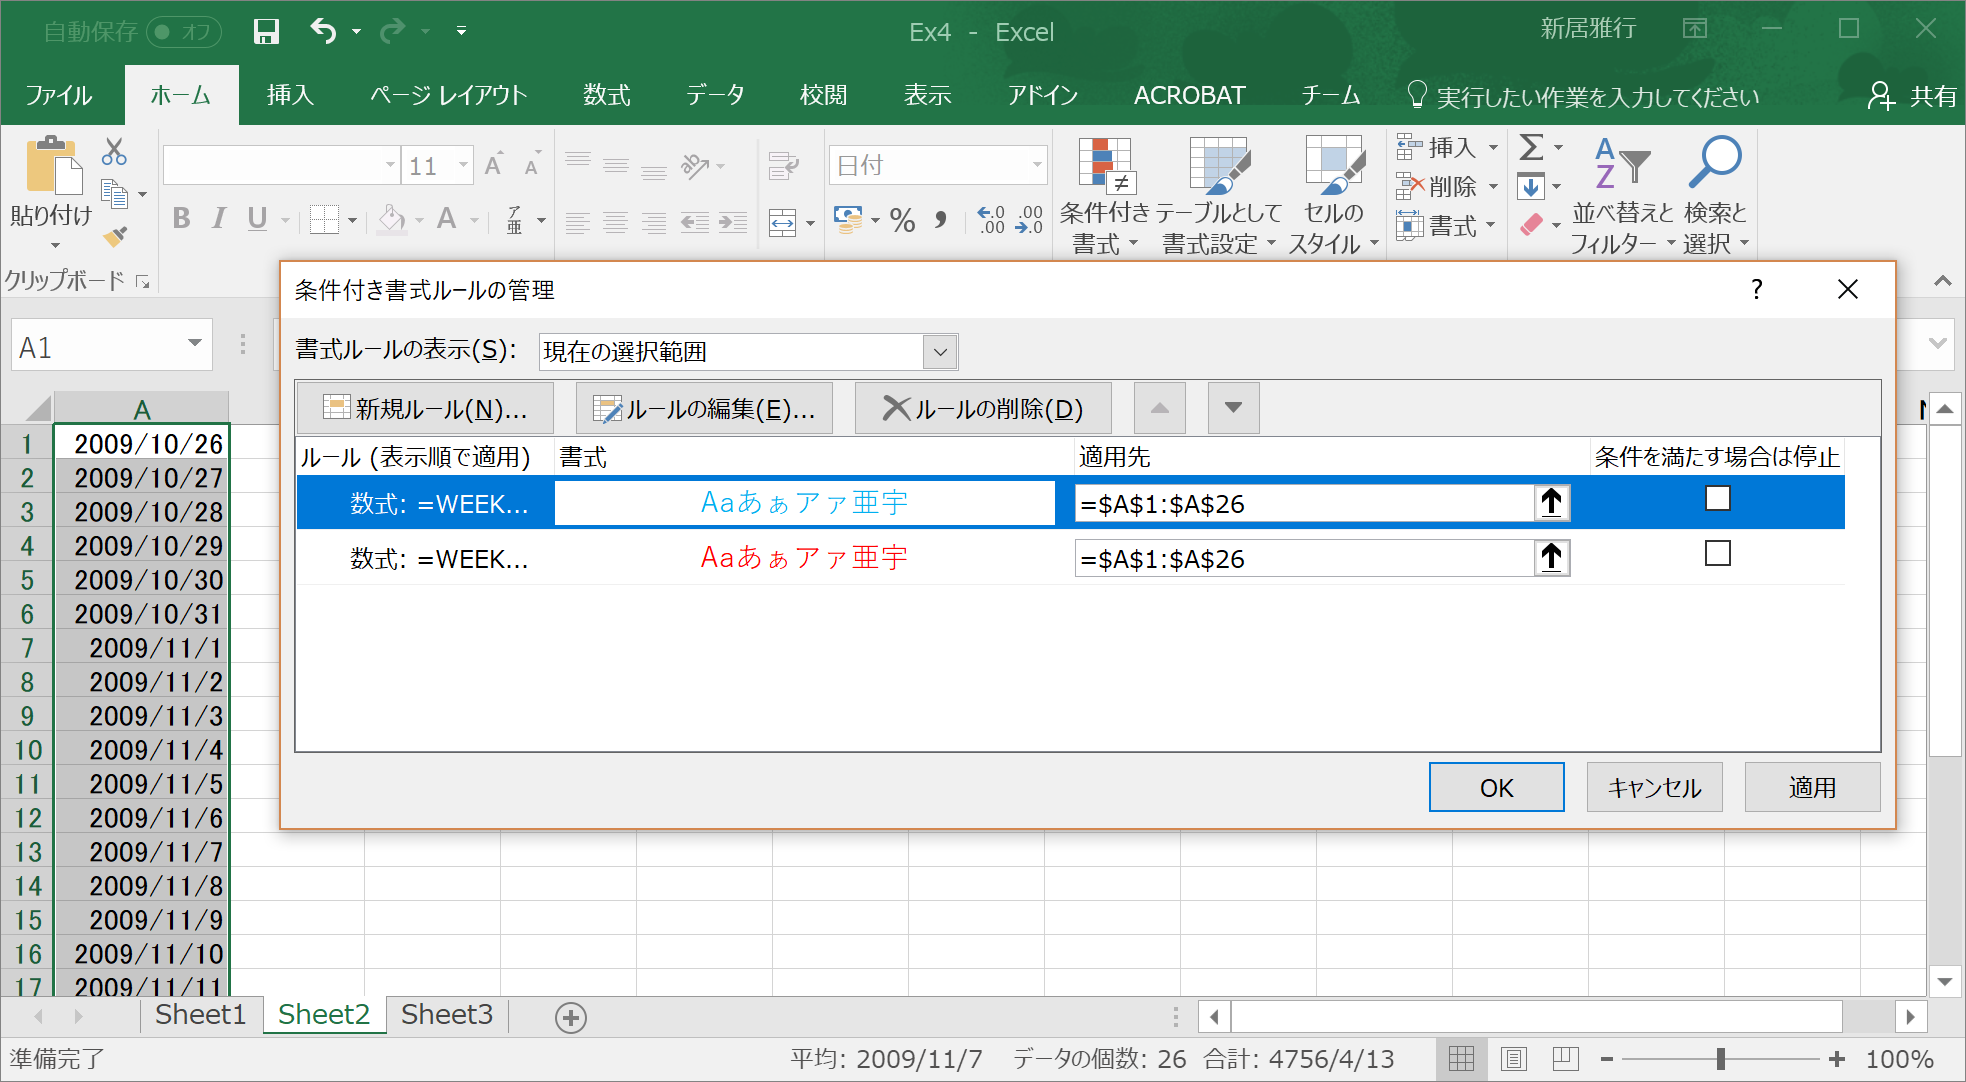Open the number format 日付 dropdown
The image size is (1966, 1082).
click(1037, 165)
